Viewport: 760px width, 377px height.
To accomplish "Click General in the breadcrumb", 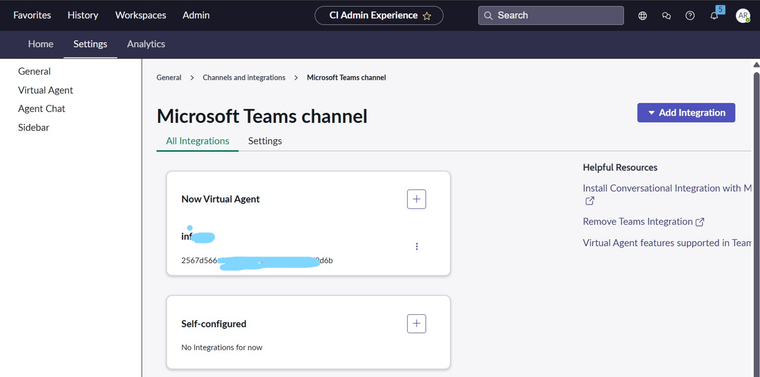I will click(169, 78).
